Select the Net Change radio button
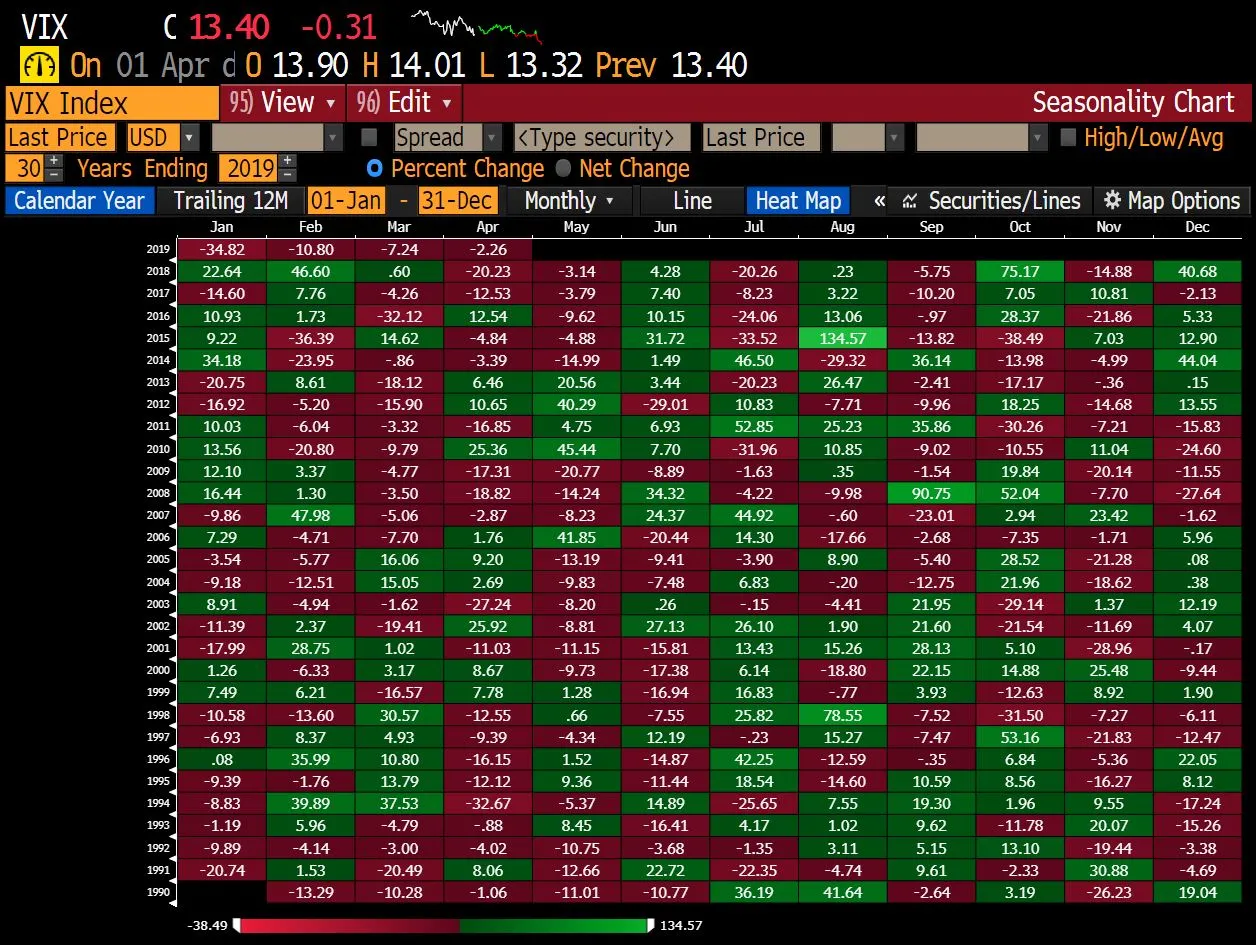The width and height of the screenshot is (1256, 945). [x=563, y=168]
